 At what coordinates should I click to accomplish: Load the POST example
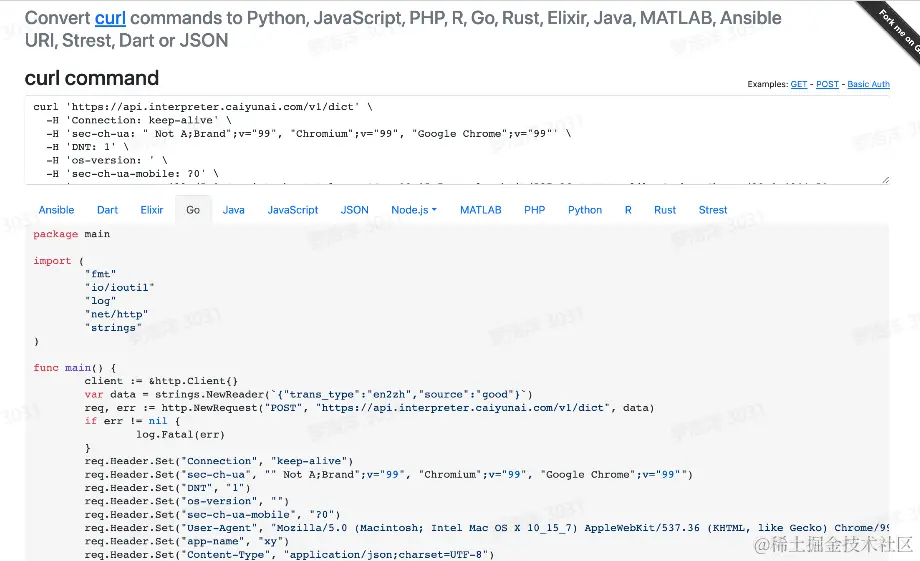(x=827, y=85)
